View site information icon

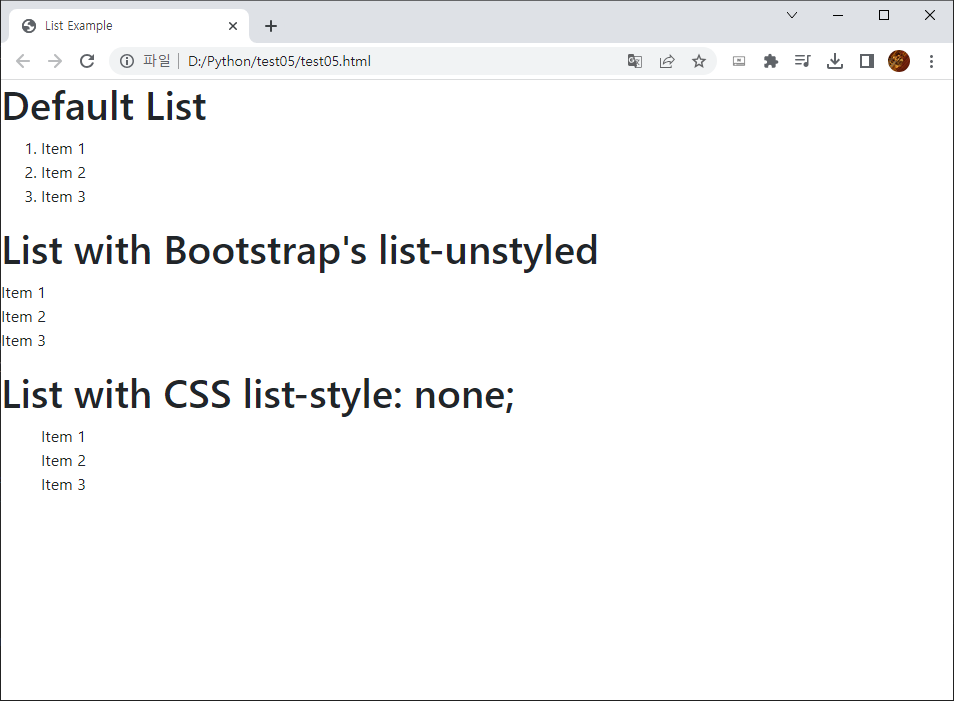[127, 61]
